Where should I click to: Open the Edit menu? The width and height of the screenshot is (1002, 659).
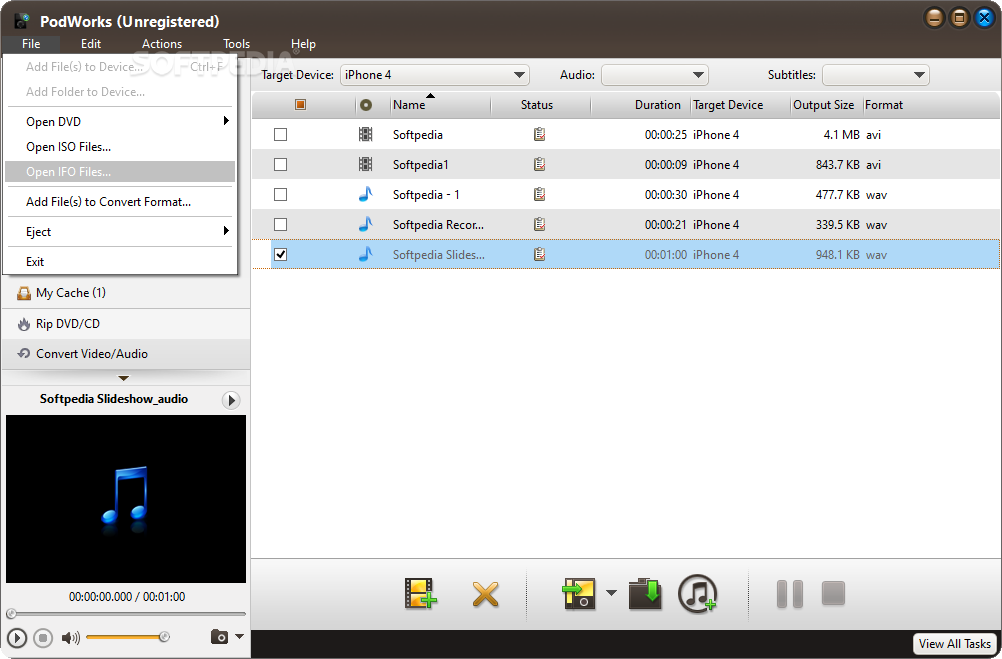tap(91, 43)
